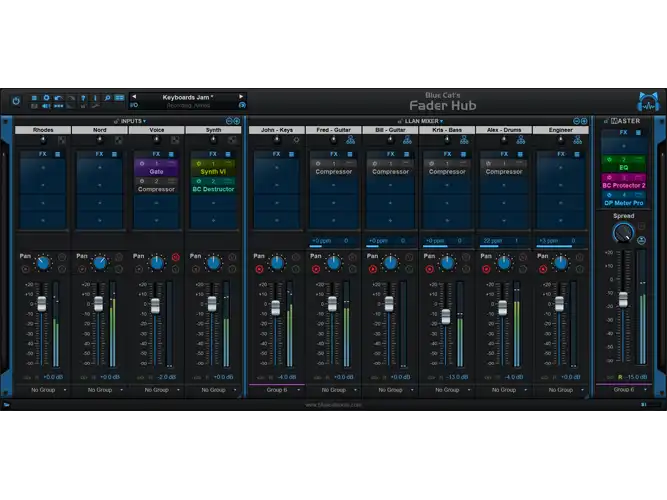667x500 pixels.
Task: Open network icon on Kris - Bass
Action: [x=464, y=140]
